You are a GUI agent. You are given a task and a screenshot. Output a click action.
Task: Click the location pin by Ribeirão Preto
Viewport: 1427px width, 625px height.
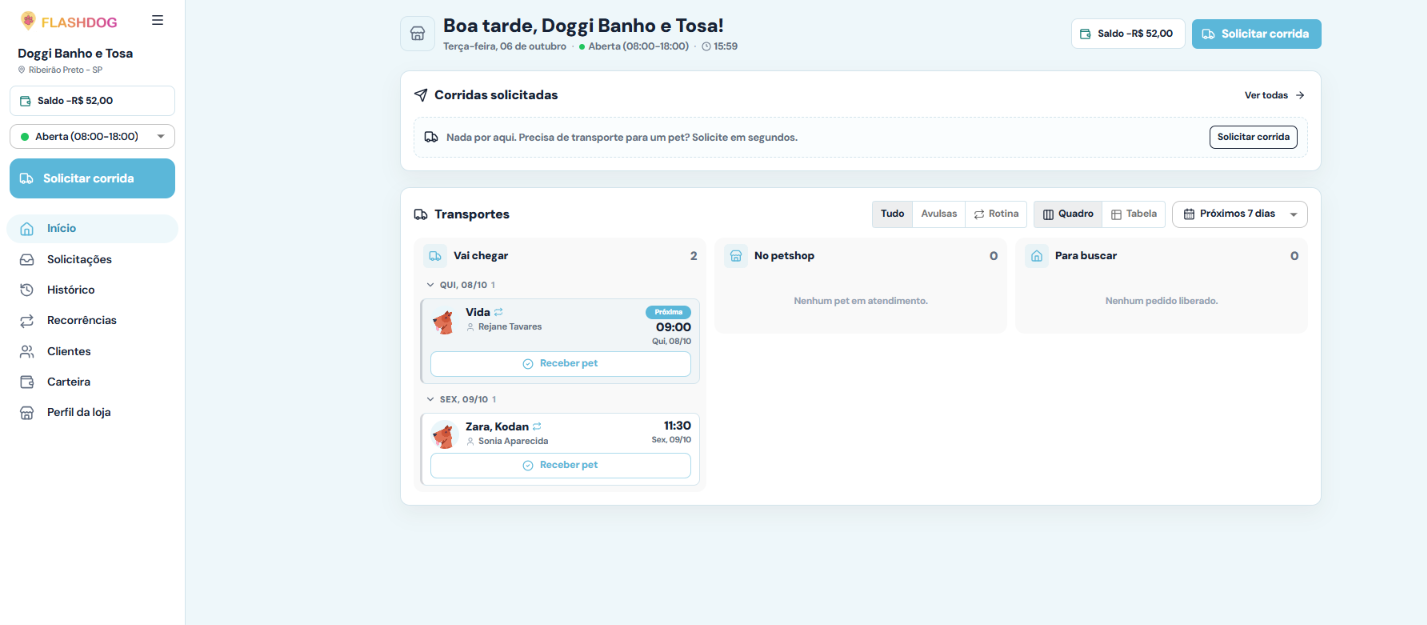[x=22, y=70]
